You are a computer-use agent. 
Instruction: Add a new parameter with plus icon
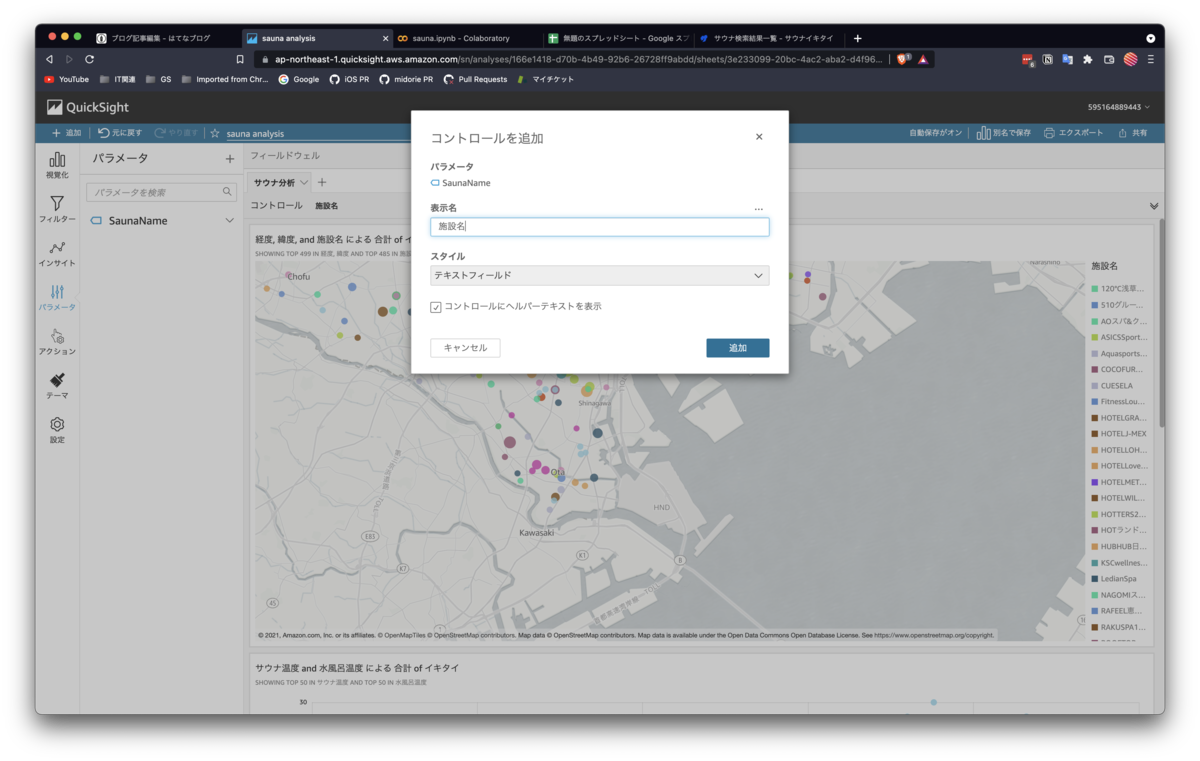[230, 159]
